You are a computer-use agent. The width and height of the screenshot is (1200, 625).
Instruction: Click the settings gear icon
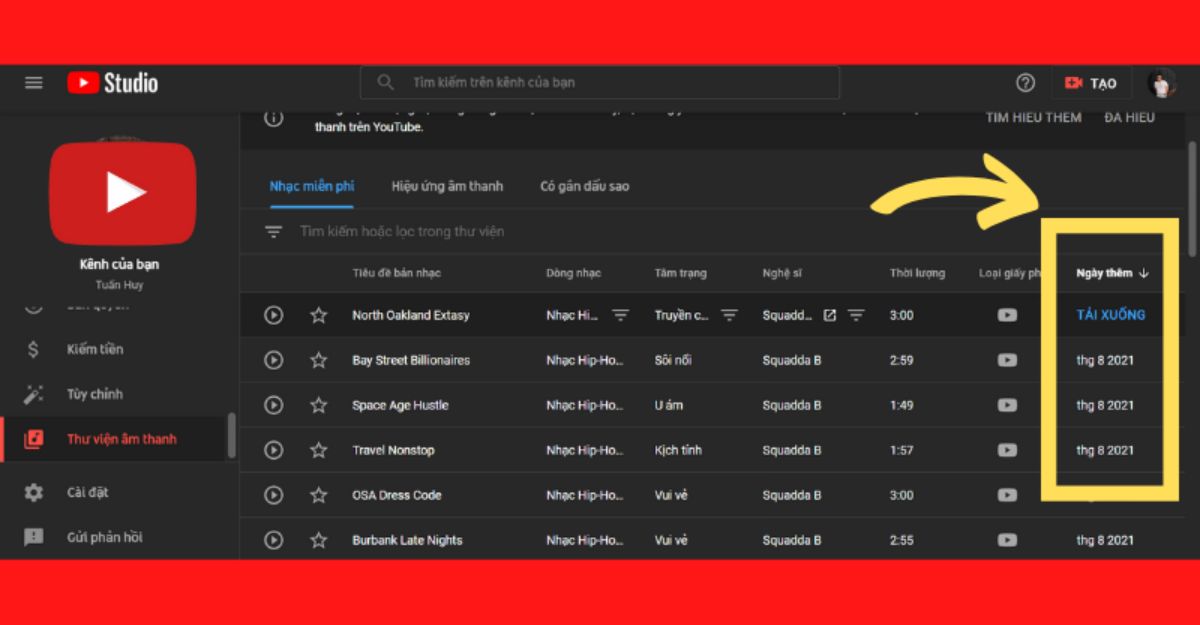pos(33,492)
